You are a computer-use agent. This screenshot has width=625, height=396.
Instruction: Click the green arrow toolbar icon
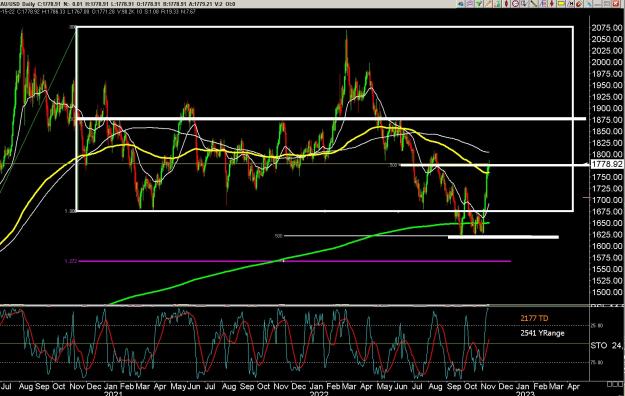pos(479,4)
